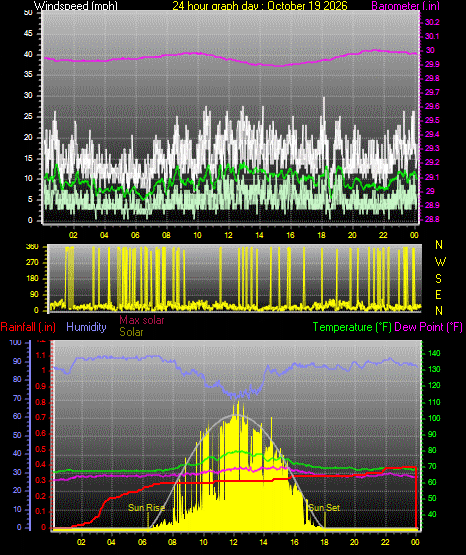Image resolution: width=466 pixels, height=555 pixels.
Task: Click the "Sun Rise" marker label
Action: [x=146, y=508]
